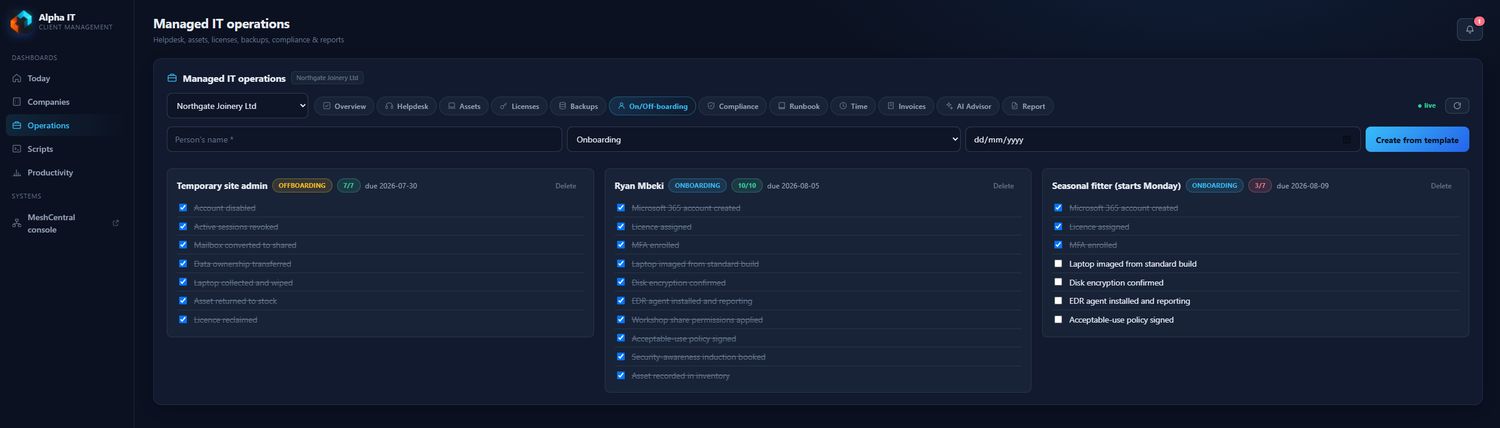Click the external link icon beside MeshCentral
1500x428 pixels.
(115, 223)
